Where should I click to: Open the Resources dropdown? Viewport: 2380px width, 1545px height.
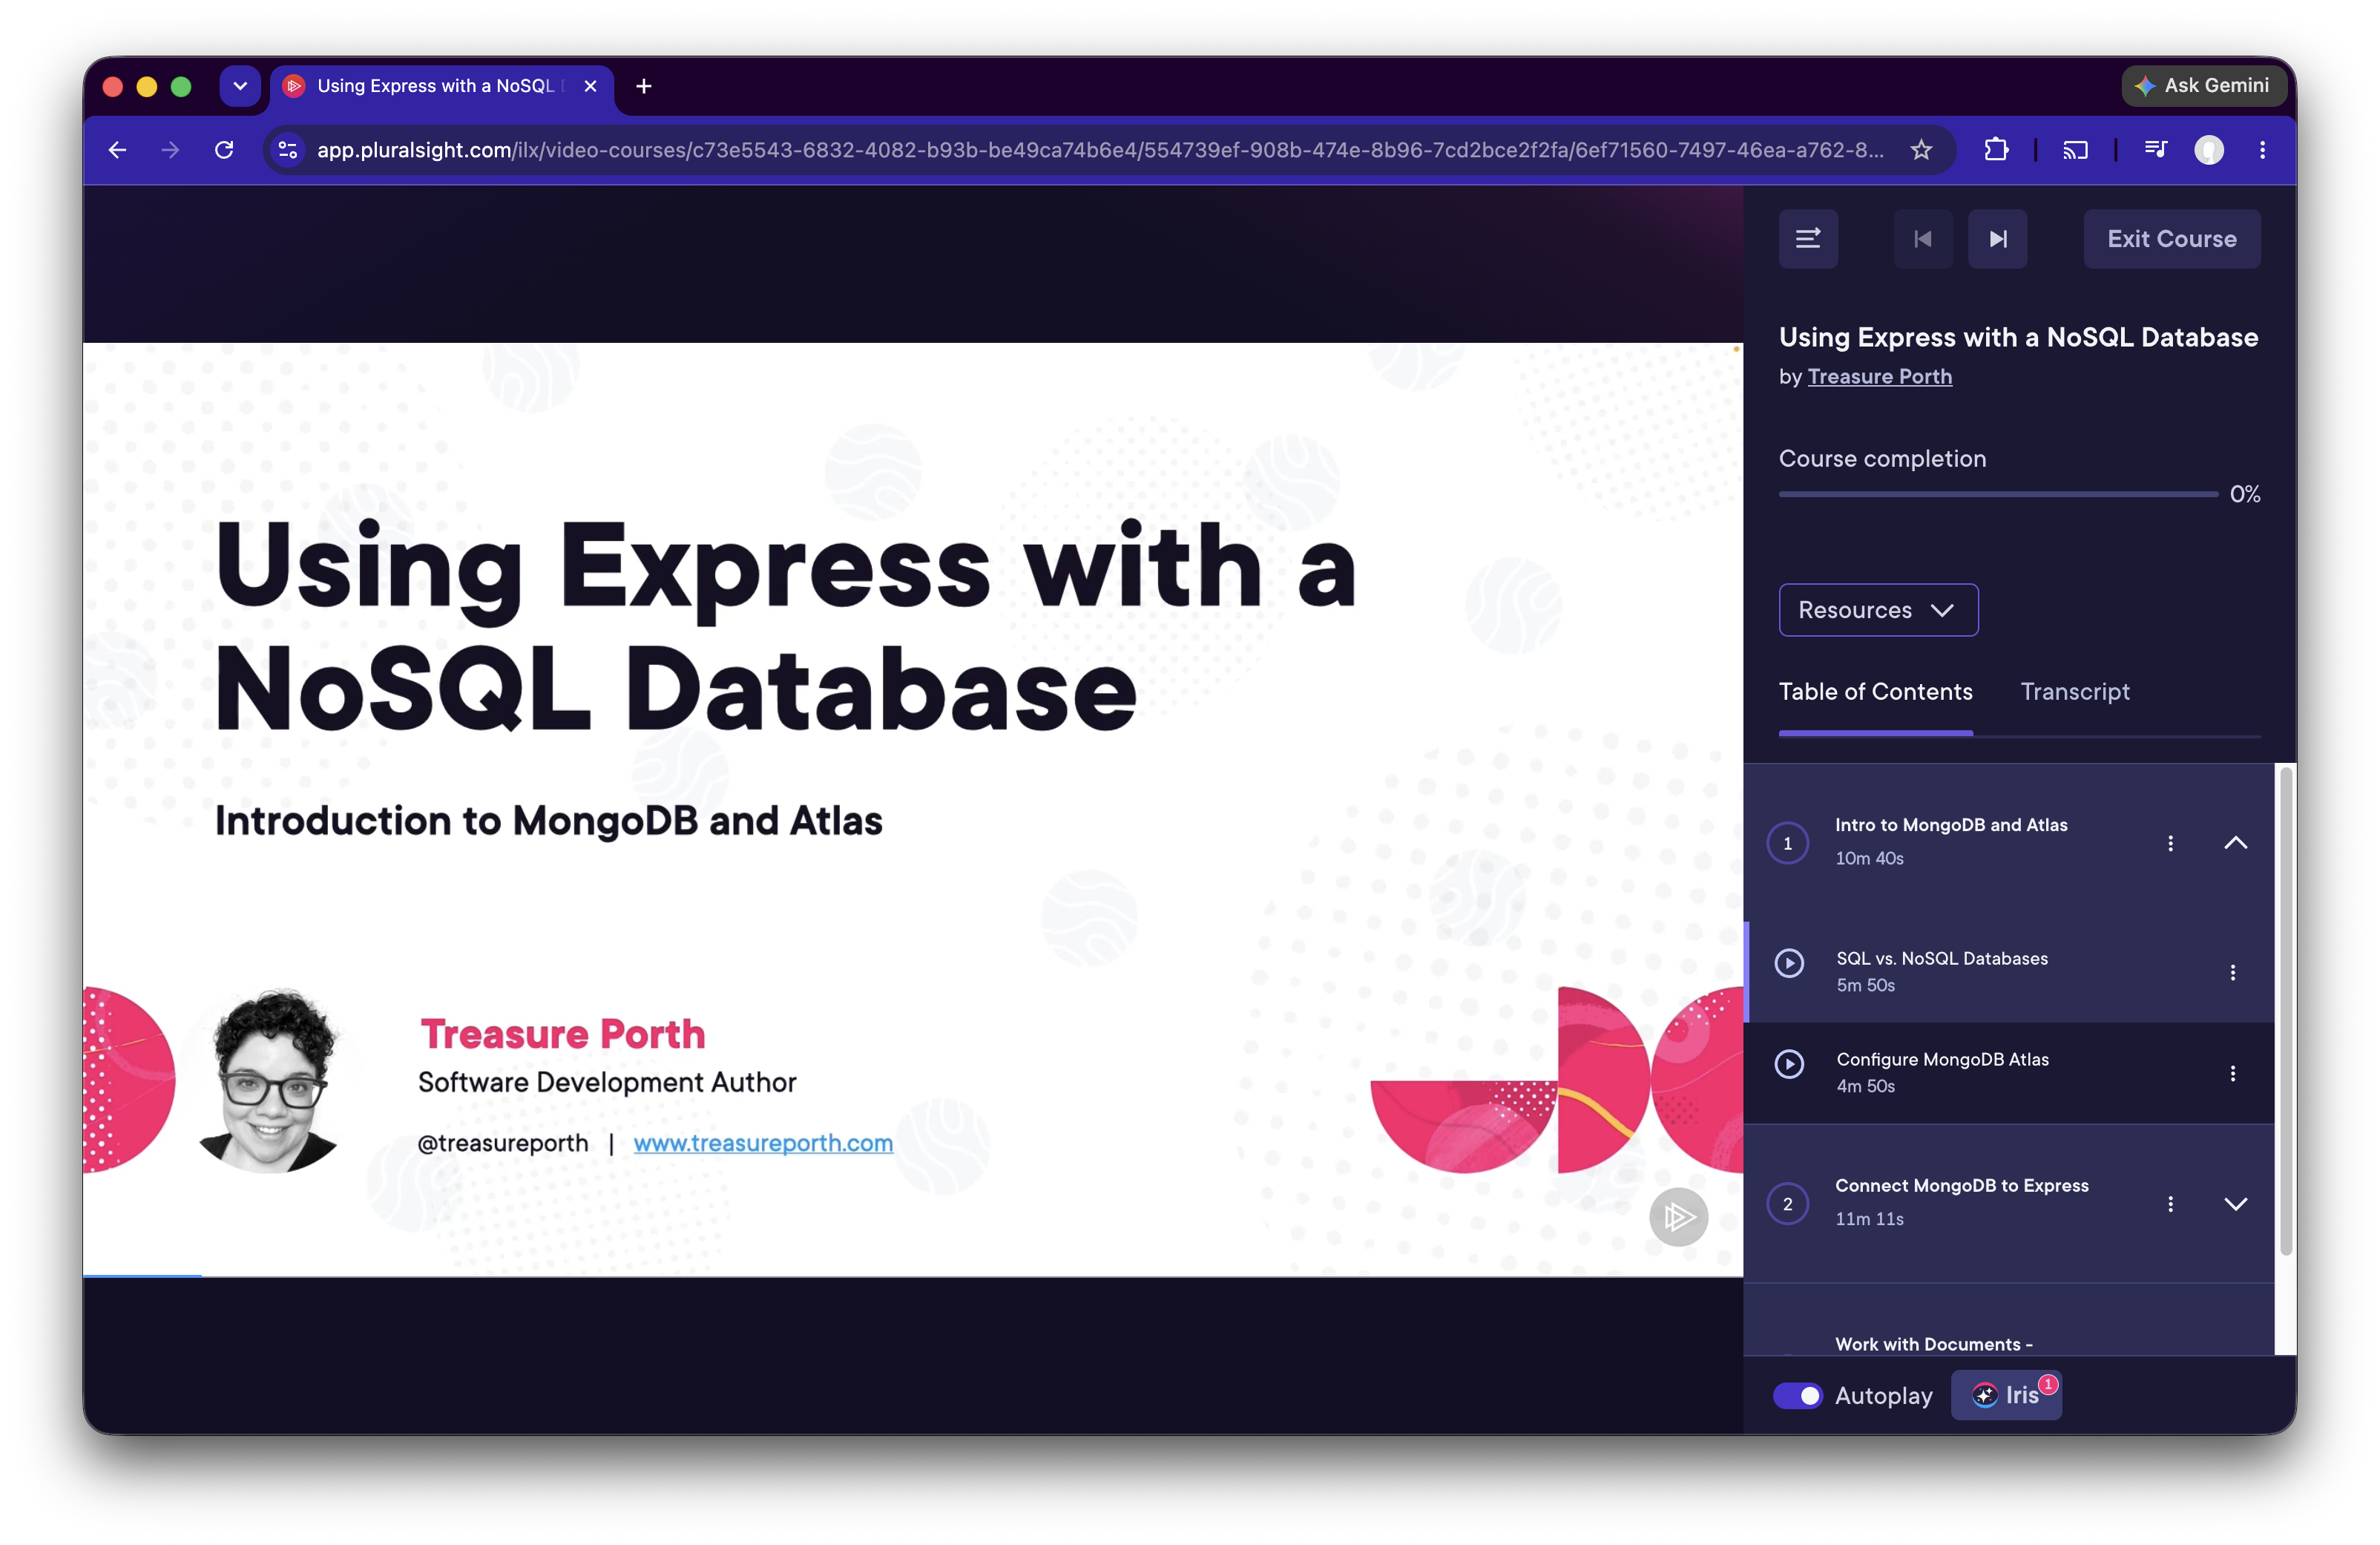tap(1878, 610)
